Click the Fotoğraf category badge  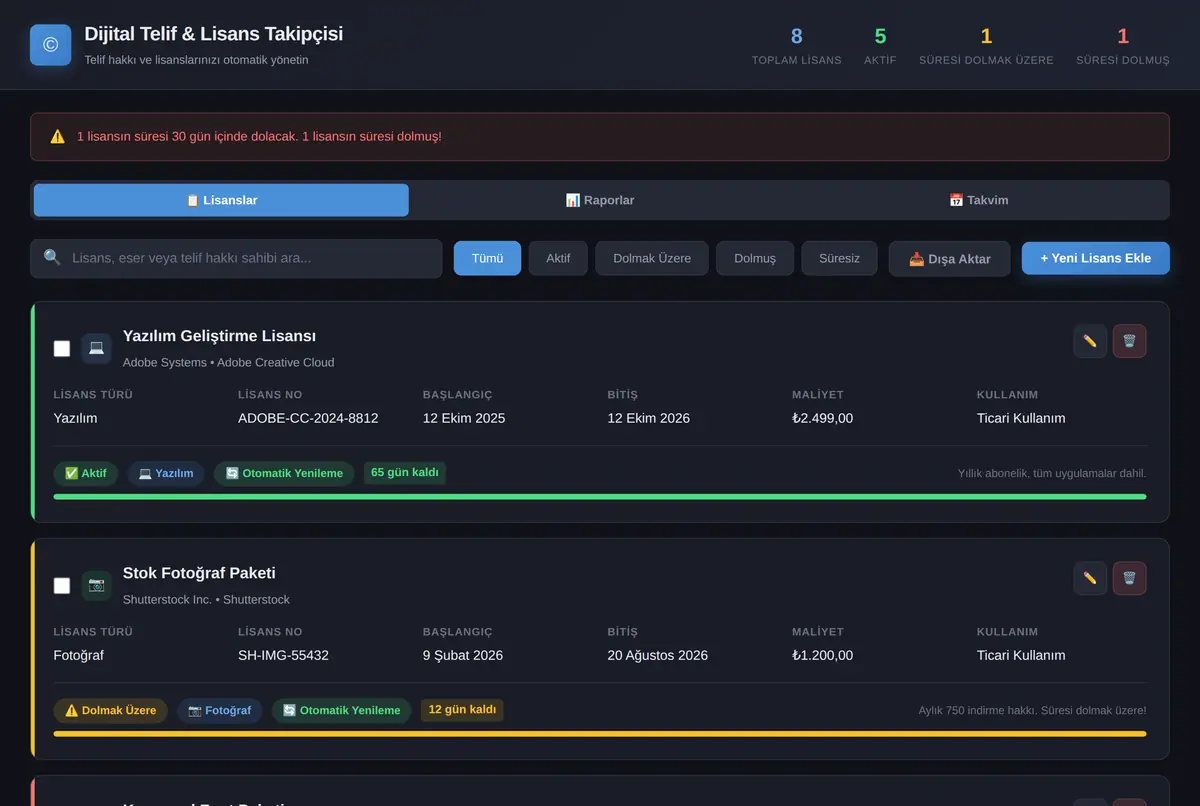tap(220, 710)
